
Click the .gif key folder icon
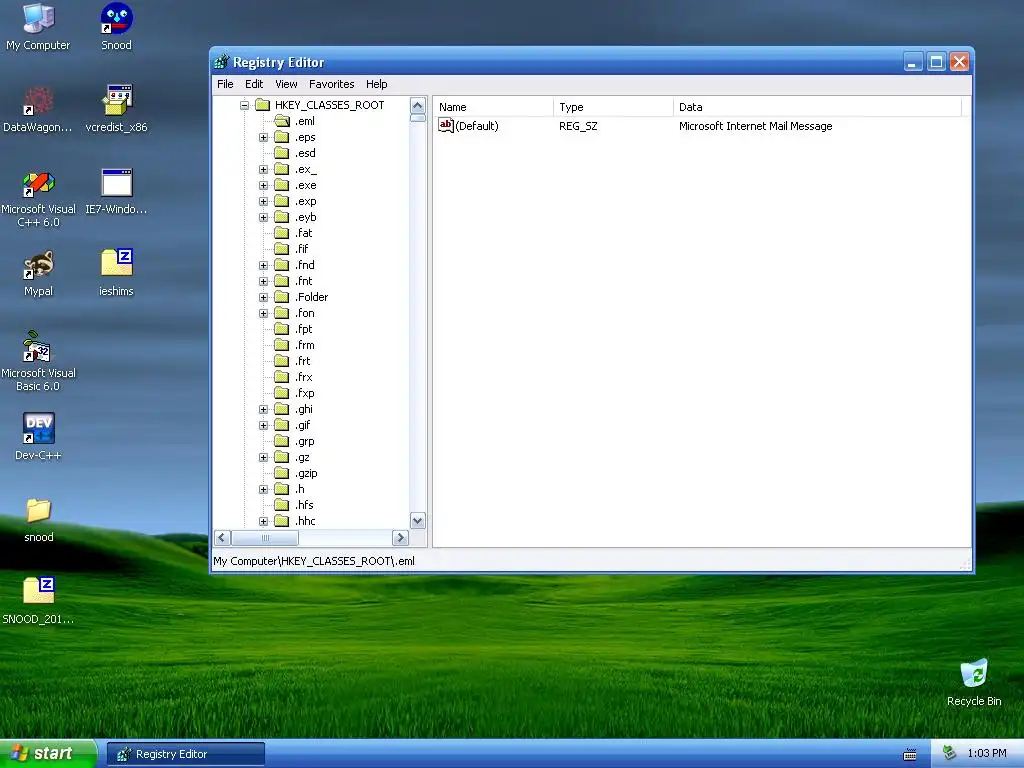click(x=281, y=425)
